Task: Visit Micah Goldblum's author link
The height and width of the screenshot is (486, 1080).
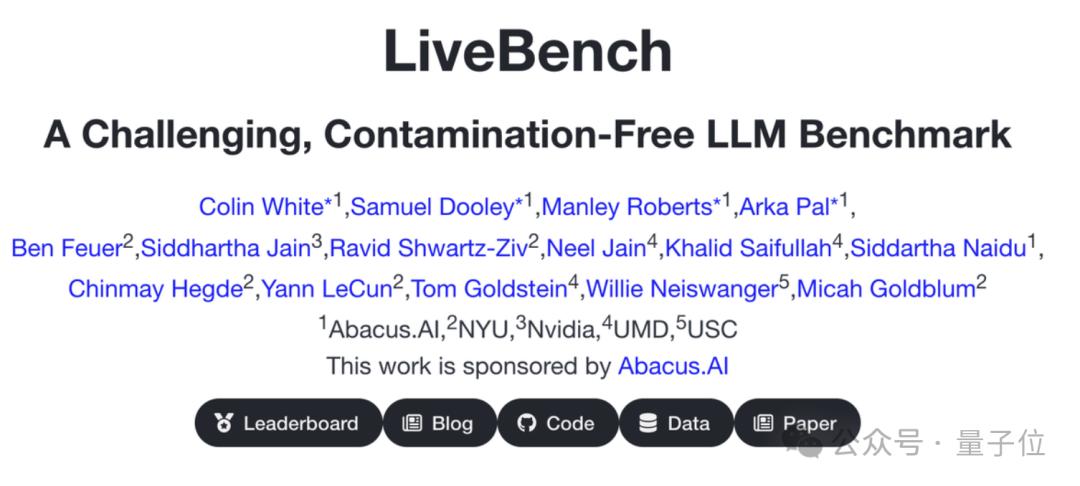Action: point(886,289)
